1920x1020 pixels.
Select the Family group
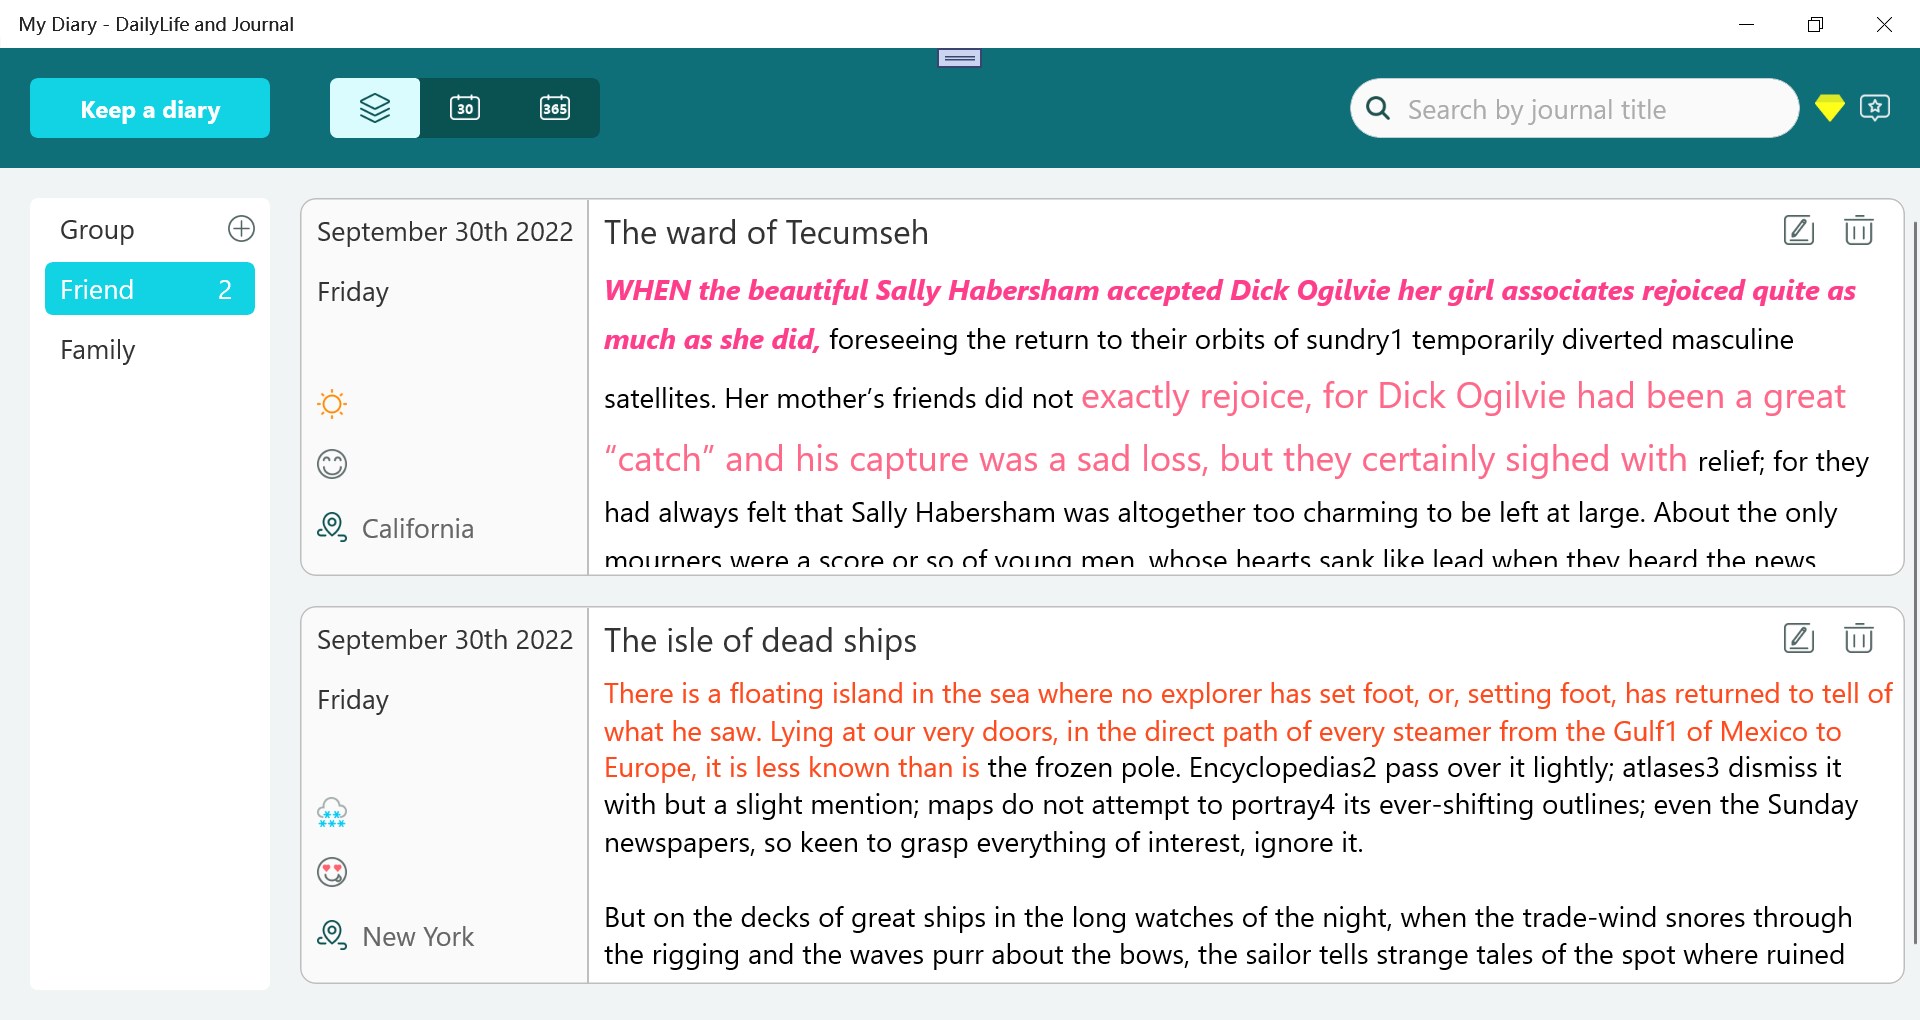pos(97,350)
